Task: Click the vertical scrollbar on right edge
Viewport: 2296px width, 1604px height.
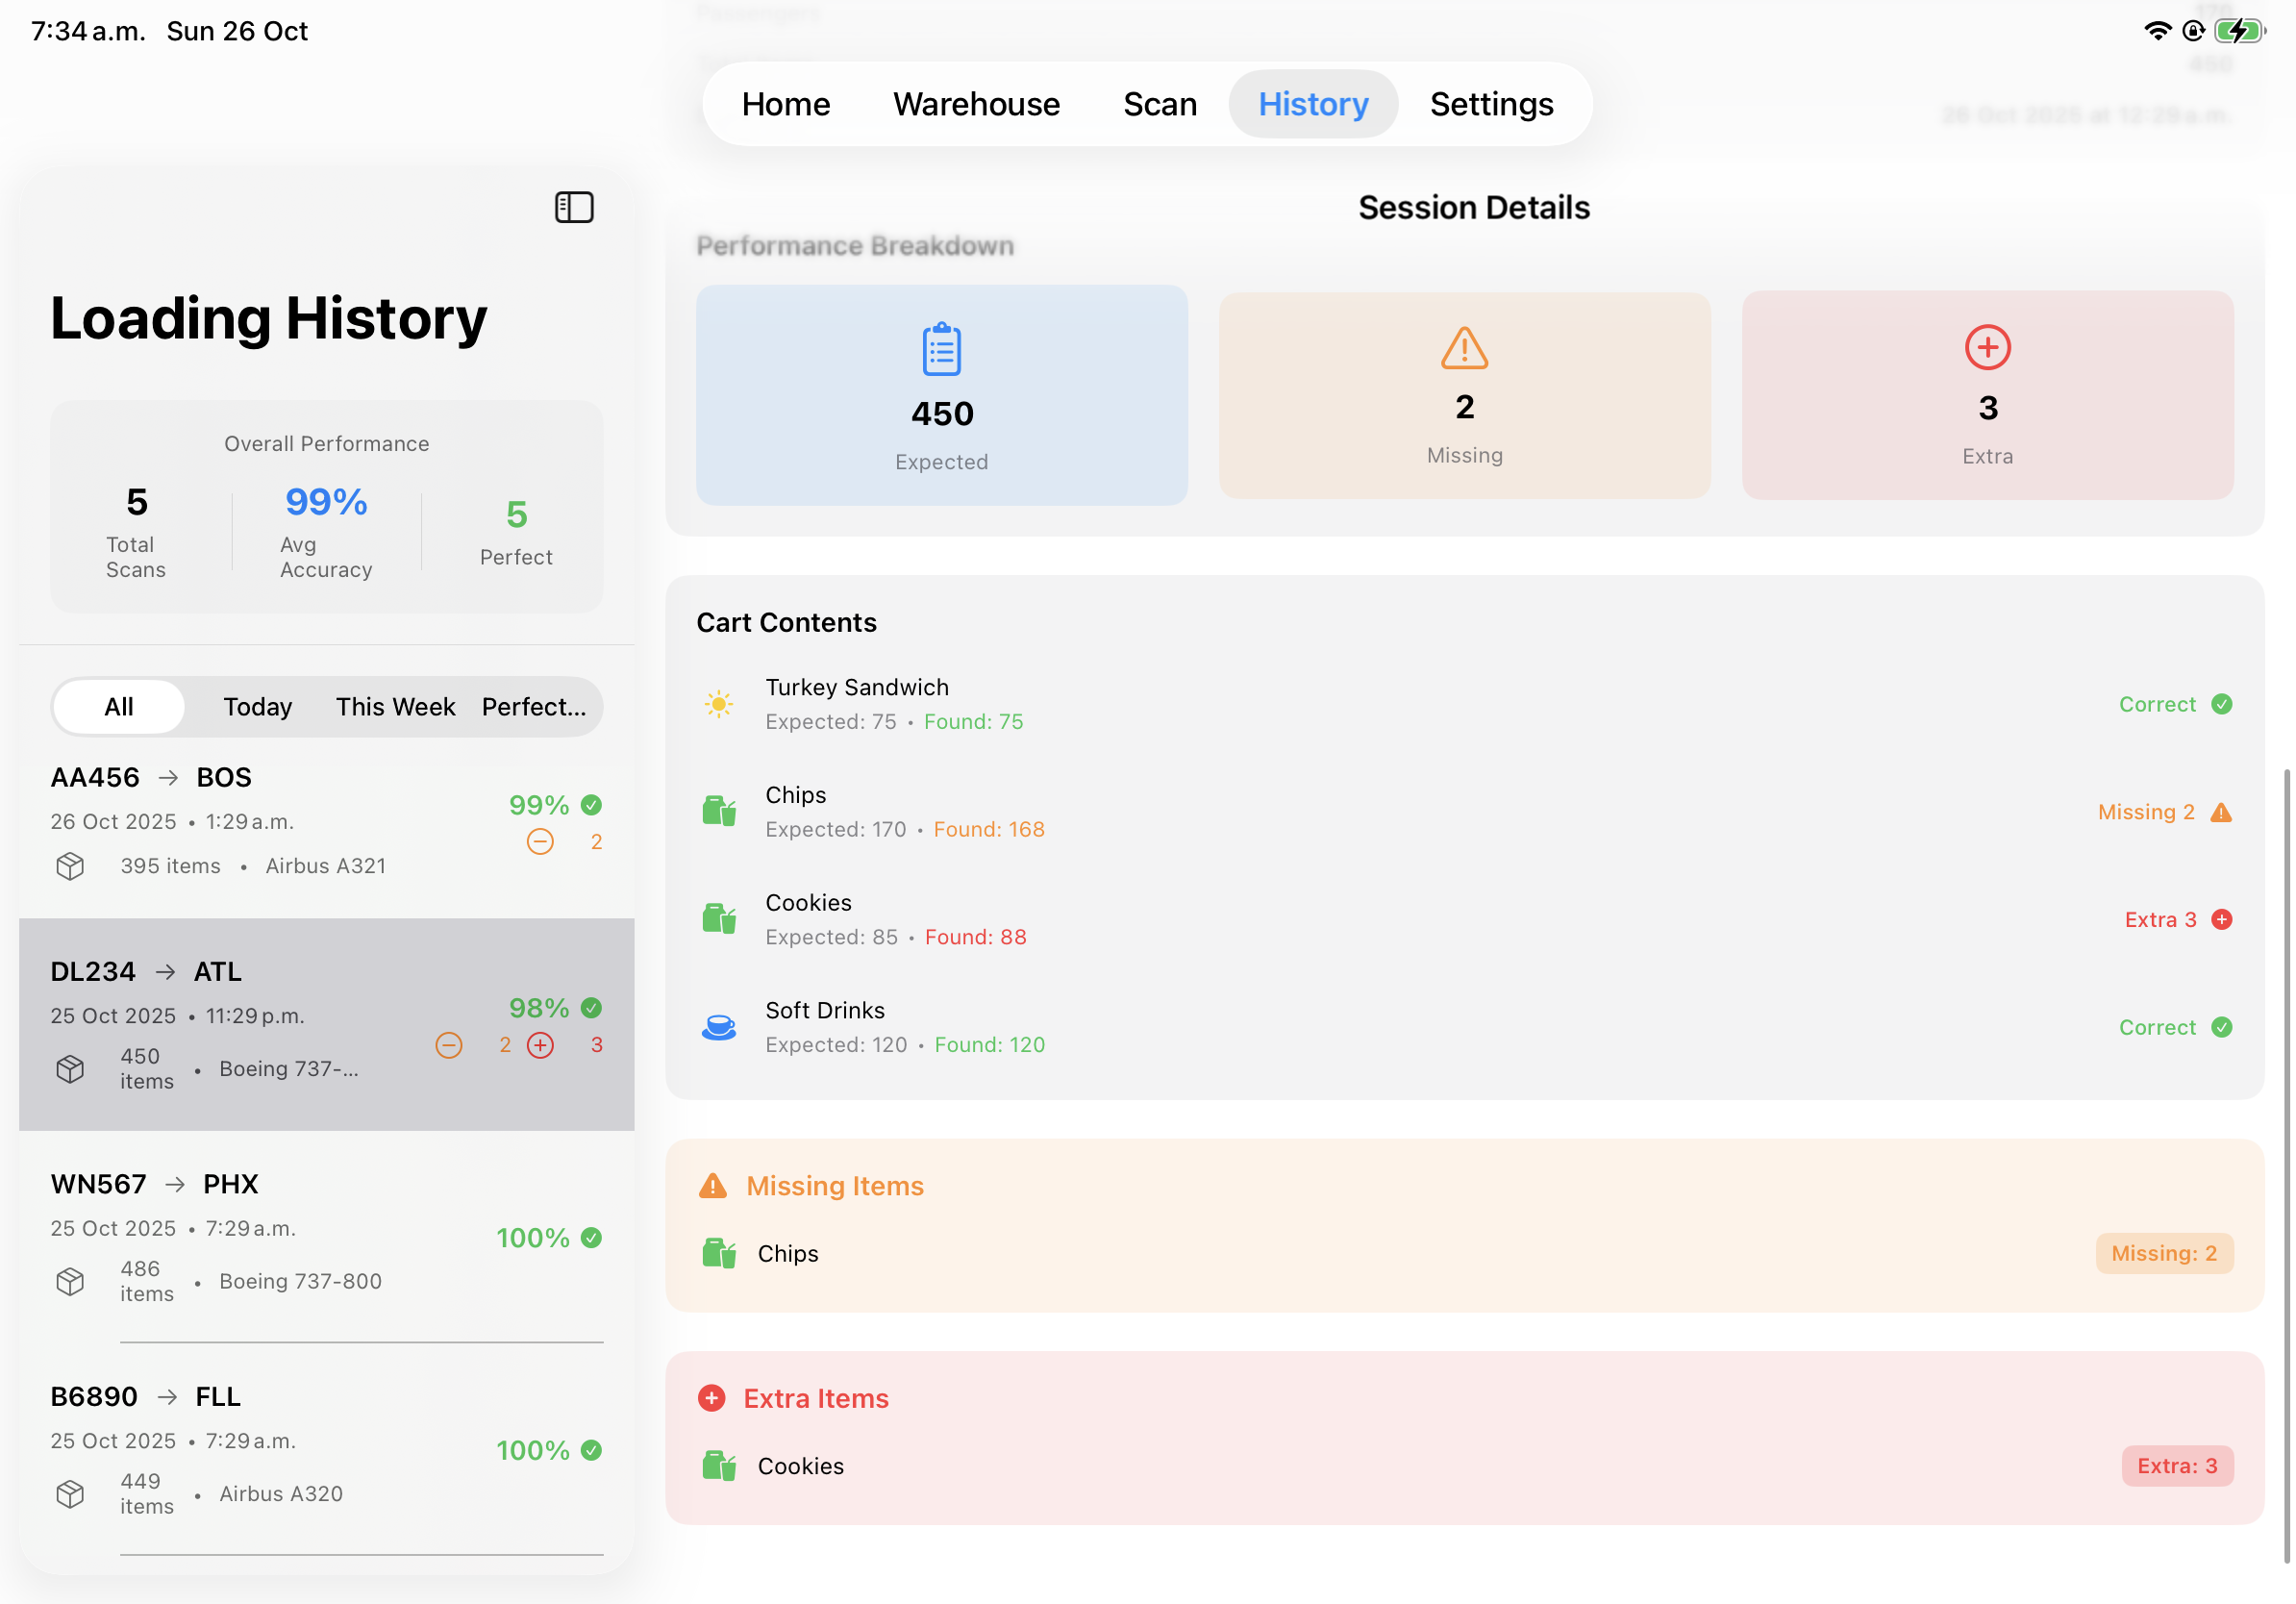Action: (2286, 1165)
